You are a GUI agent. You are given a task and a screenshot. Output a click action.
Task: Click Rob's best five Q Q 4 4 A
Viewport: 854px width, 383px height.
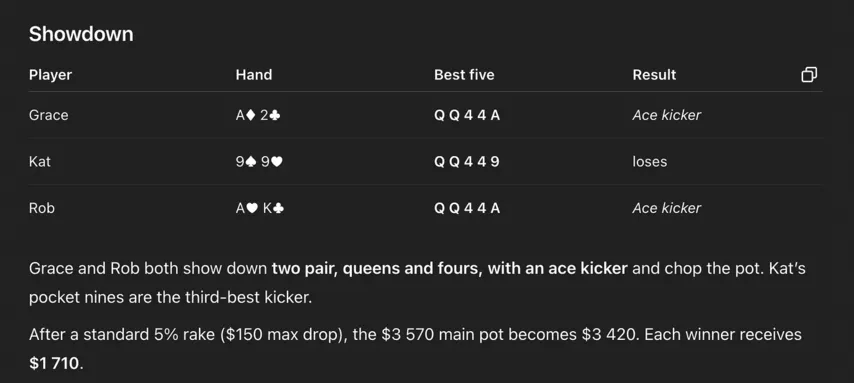(x=467, y=208)
